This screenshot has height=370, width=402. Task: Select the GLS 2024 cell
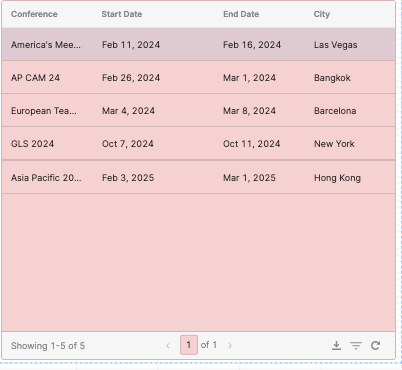click(x=32, y=144)
